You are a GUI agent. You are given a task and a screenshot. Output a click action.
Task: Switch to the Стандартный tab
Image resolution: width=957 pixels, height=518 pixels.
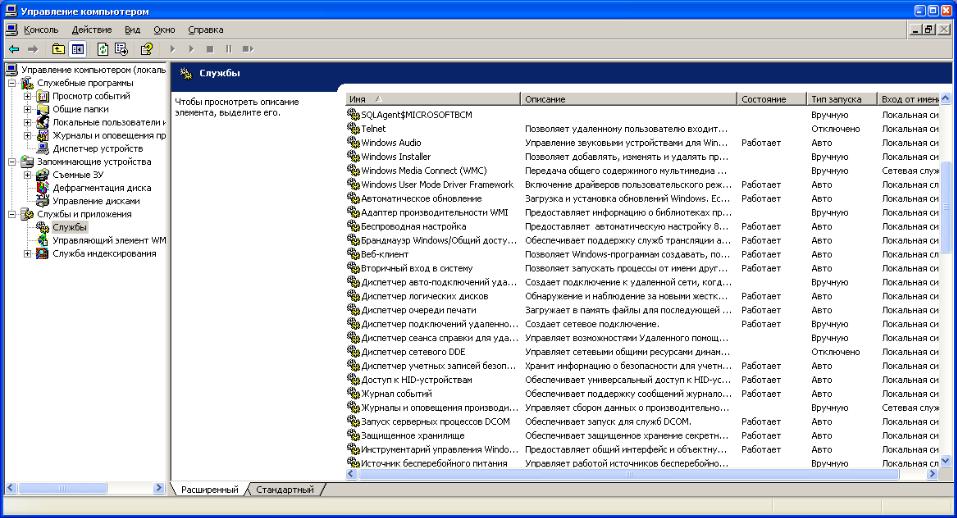click(284, 489)
